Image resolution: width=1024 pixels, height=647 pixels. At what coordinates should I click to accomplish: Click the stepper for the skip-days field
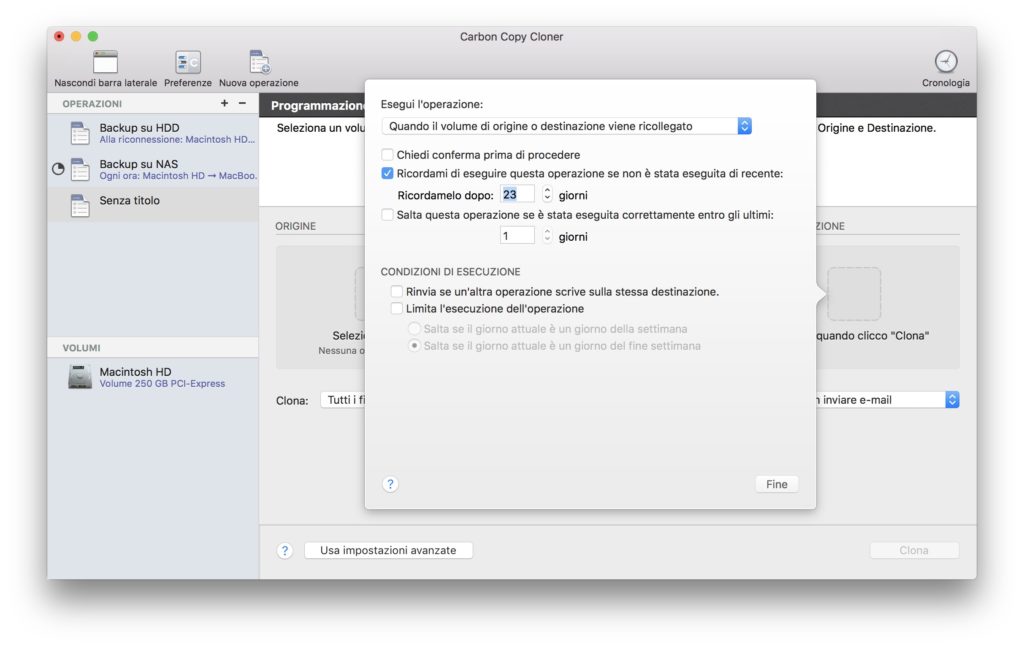(547, 236)
